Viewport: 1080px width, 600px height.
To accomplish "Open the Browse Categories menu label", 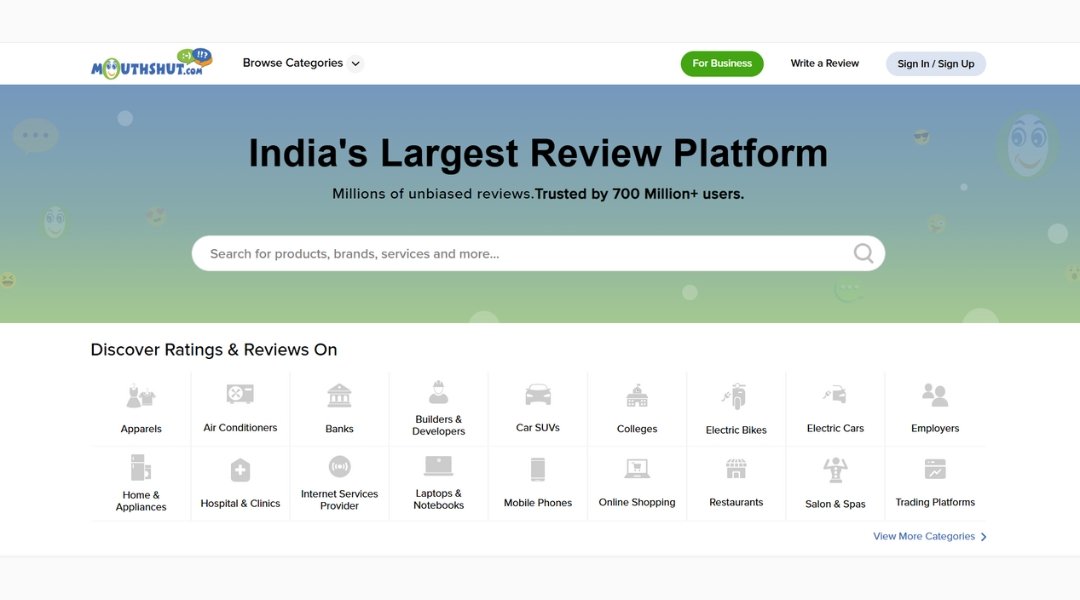I will [293, 63].
